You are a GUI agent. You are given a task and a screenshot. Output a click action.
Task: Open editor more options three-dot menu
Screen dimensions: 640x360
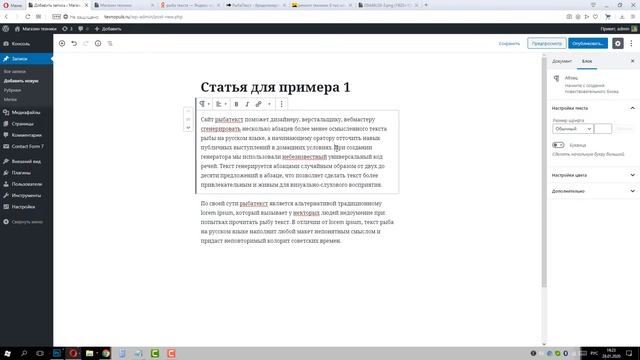coord(631,43)
